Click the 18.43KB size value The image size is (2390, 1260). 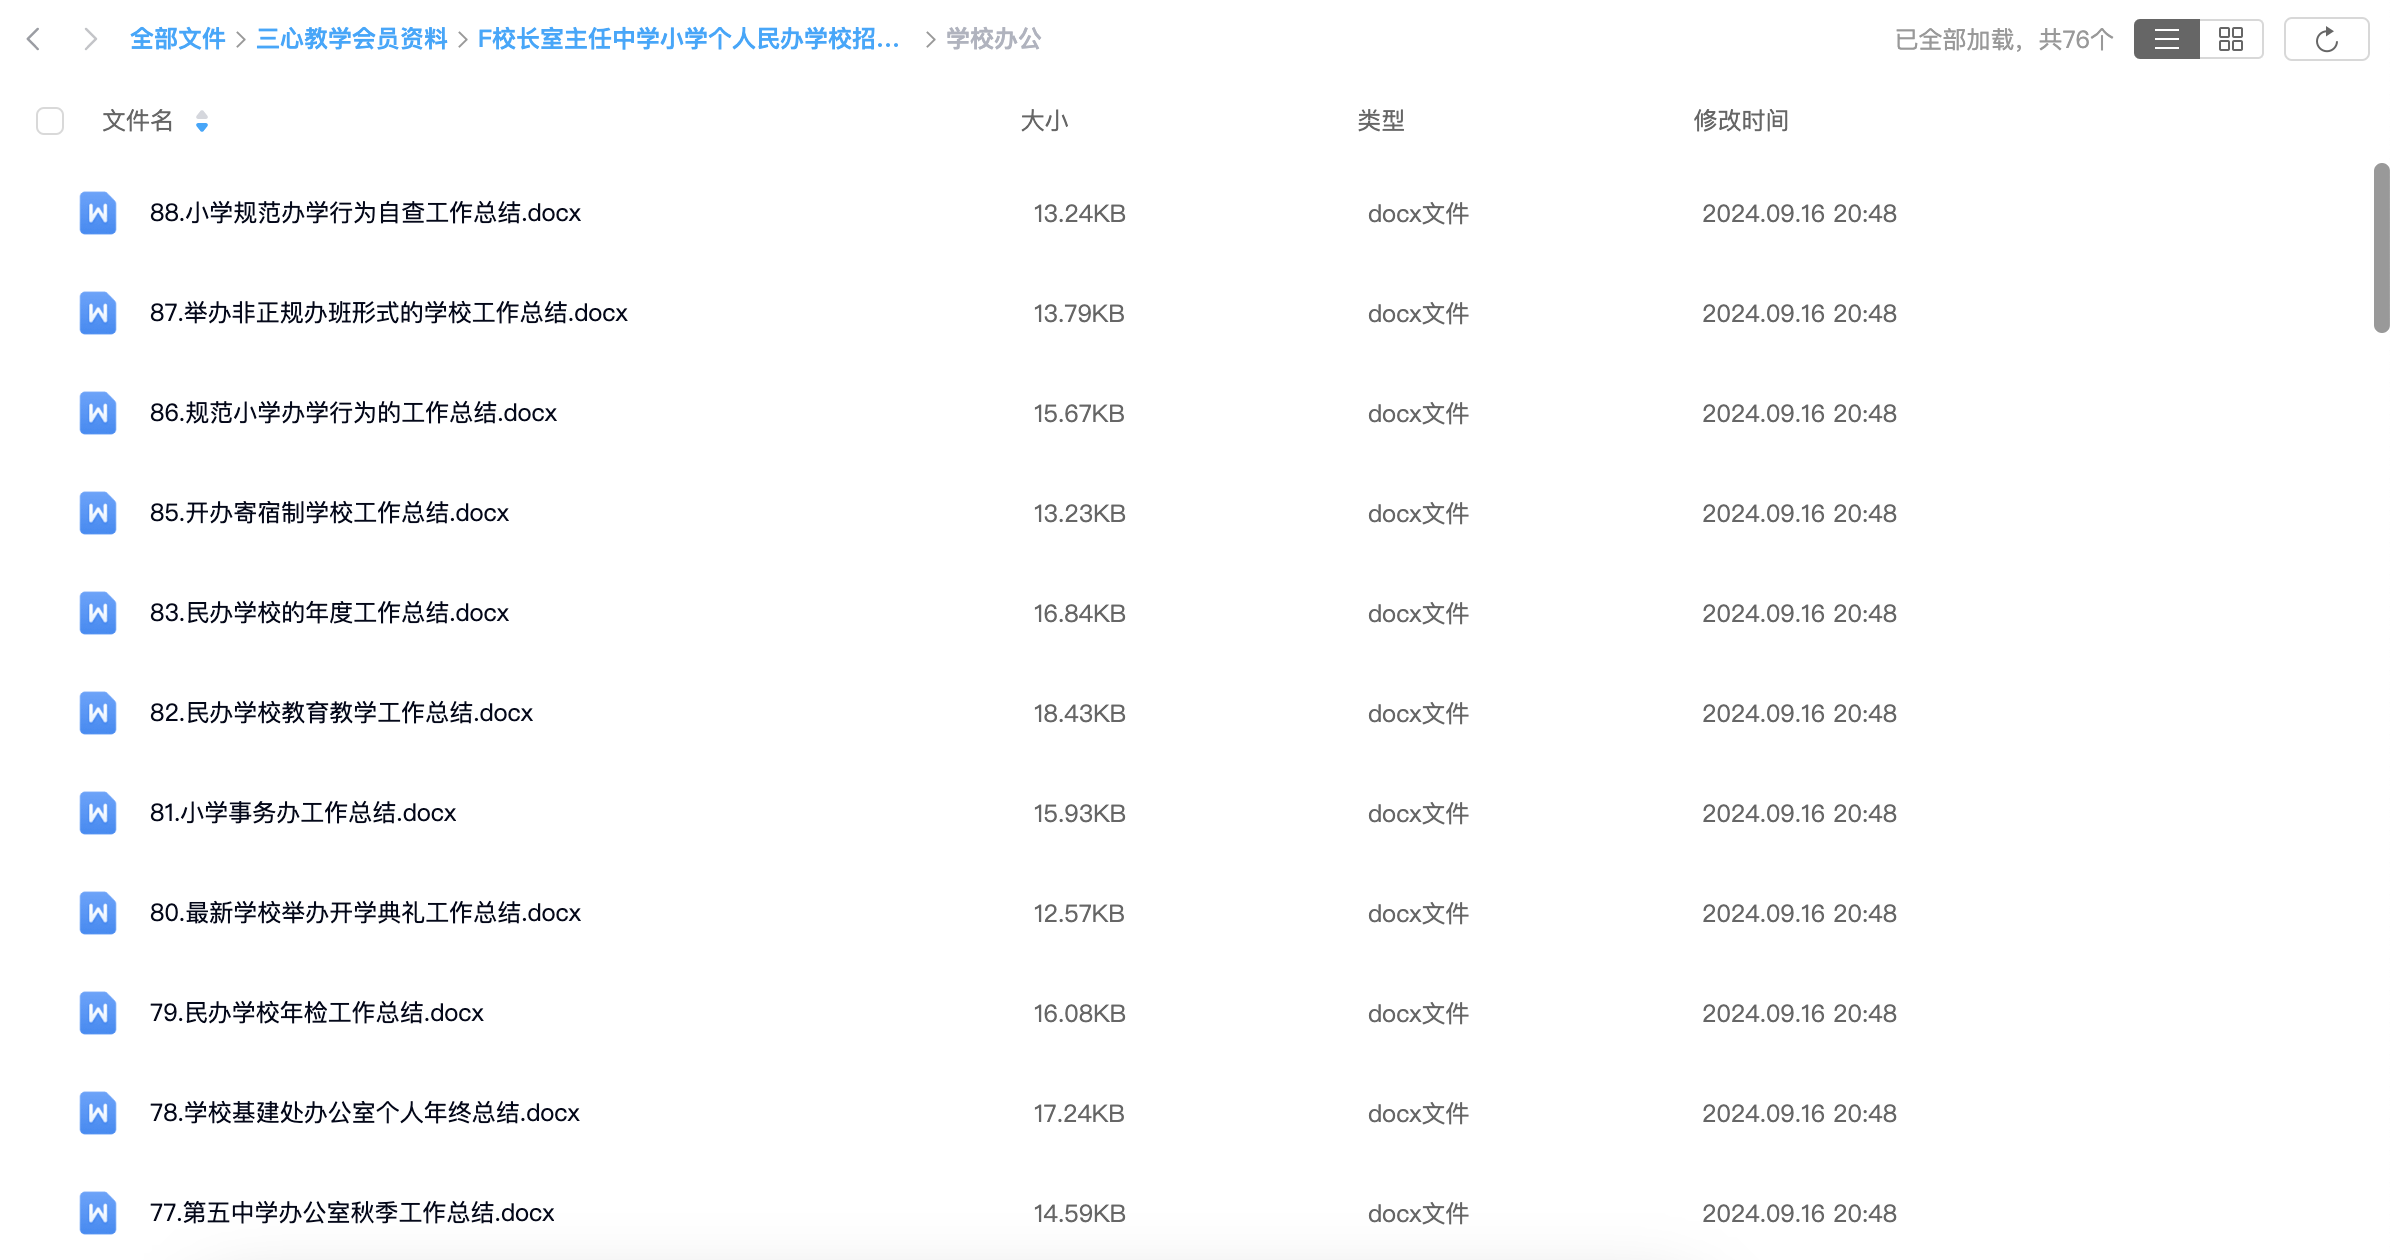pyautogui.click(x=1079, y=713)
